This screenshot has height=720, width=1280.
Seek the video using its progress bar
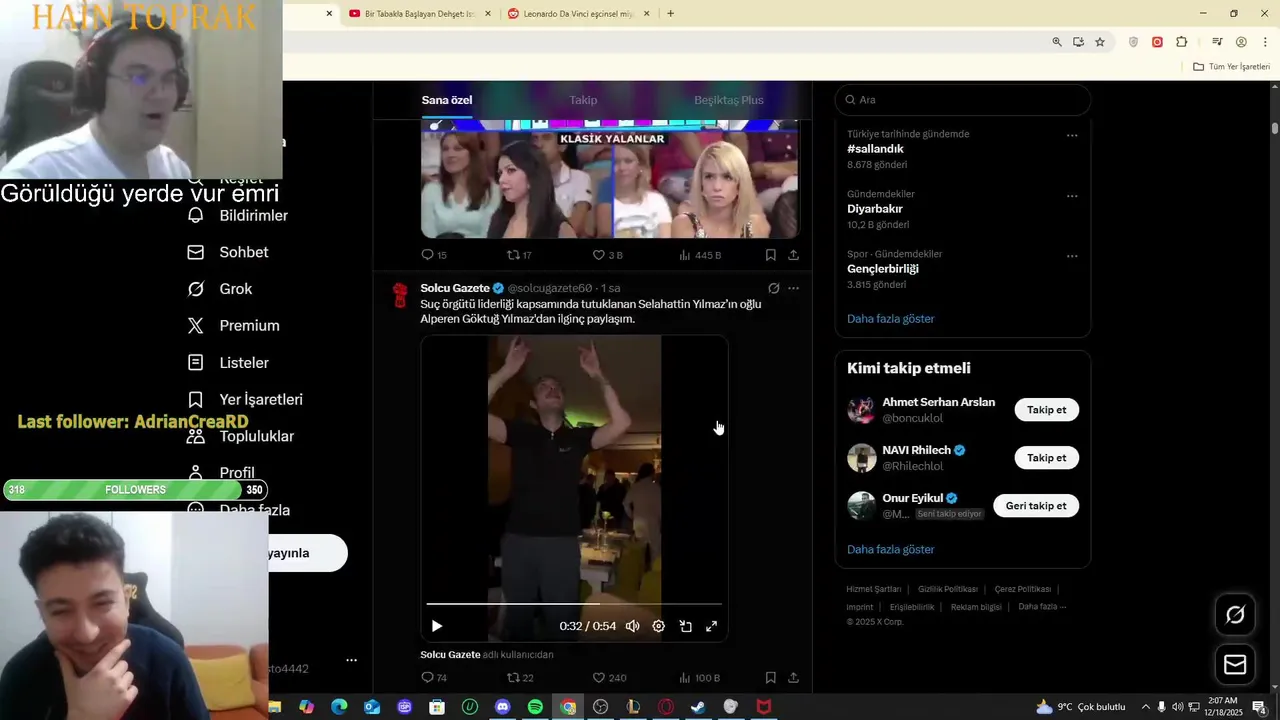coord(574,604)
